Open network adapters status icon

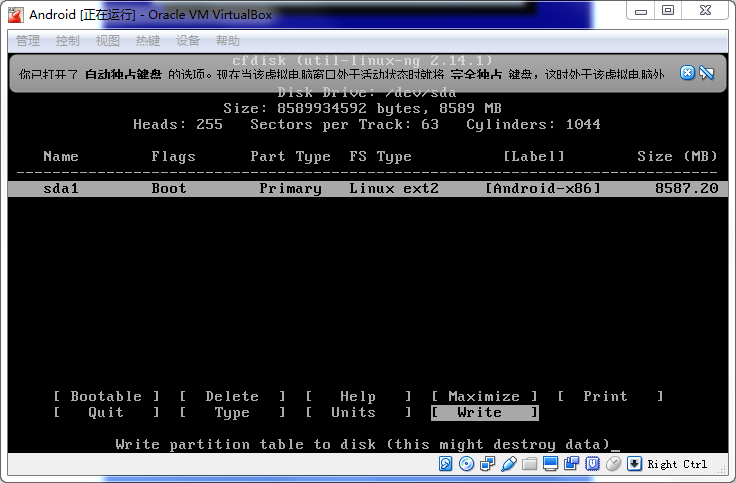pyautogui.click(x=488, y=464)
